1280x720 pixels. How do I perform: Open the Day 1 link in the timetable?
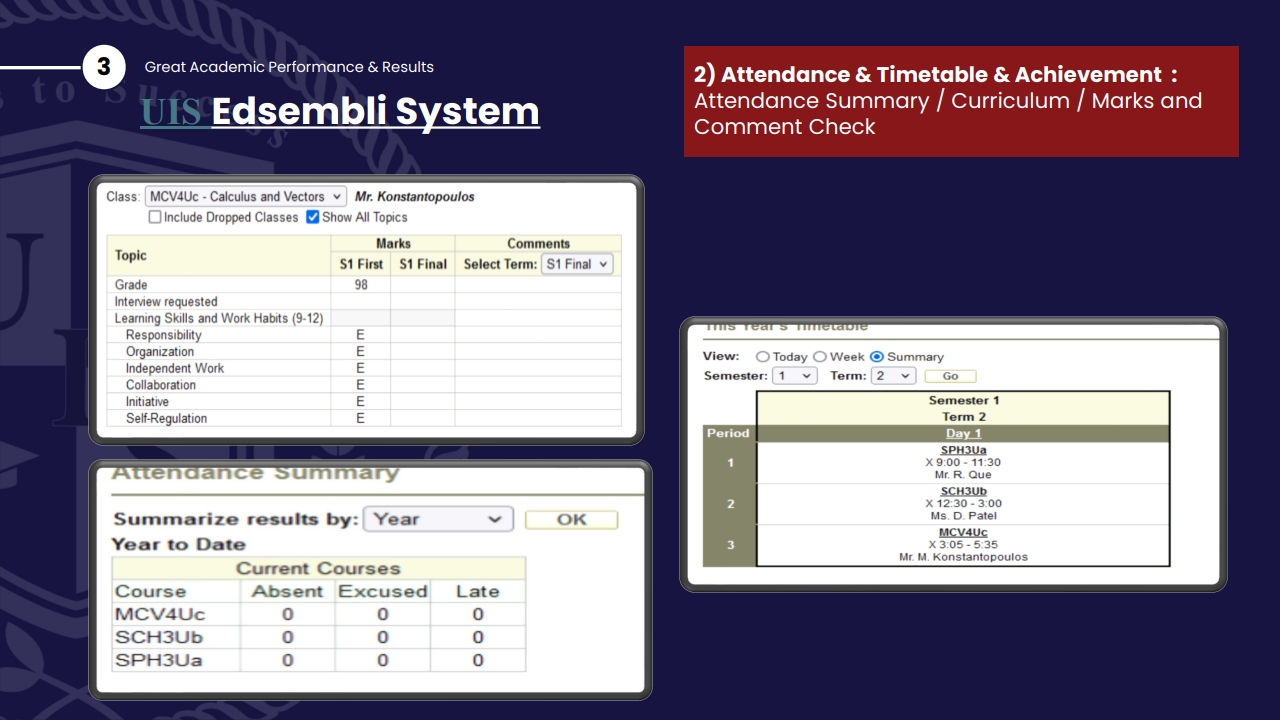coord(963,433)
